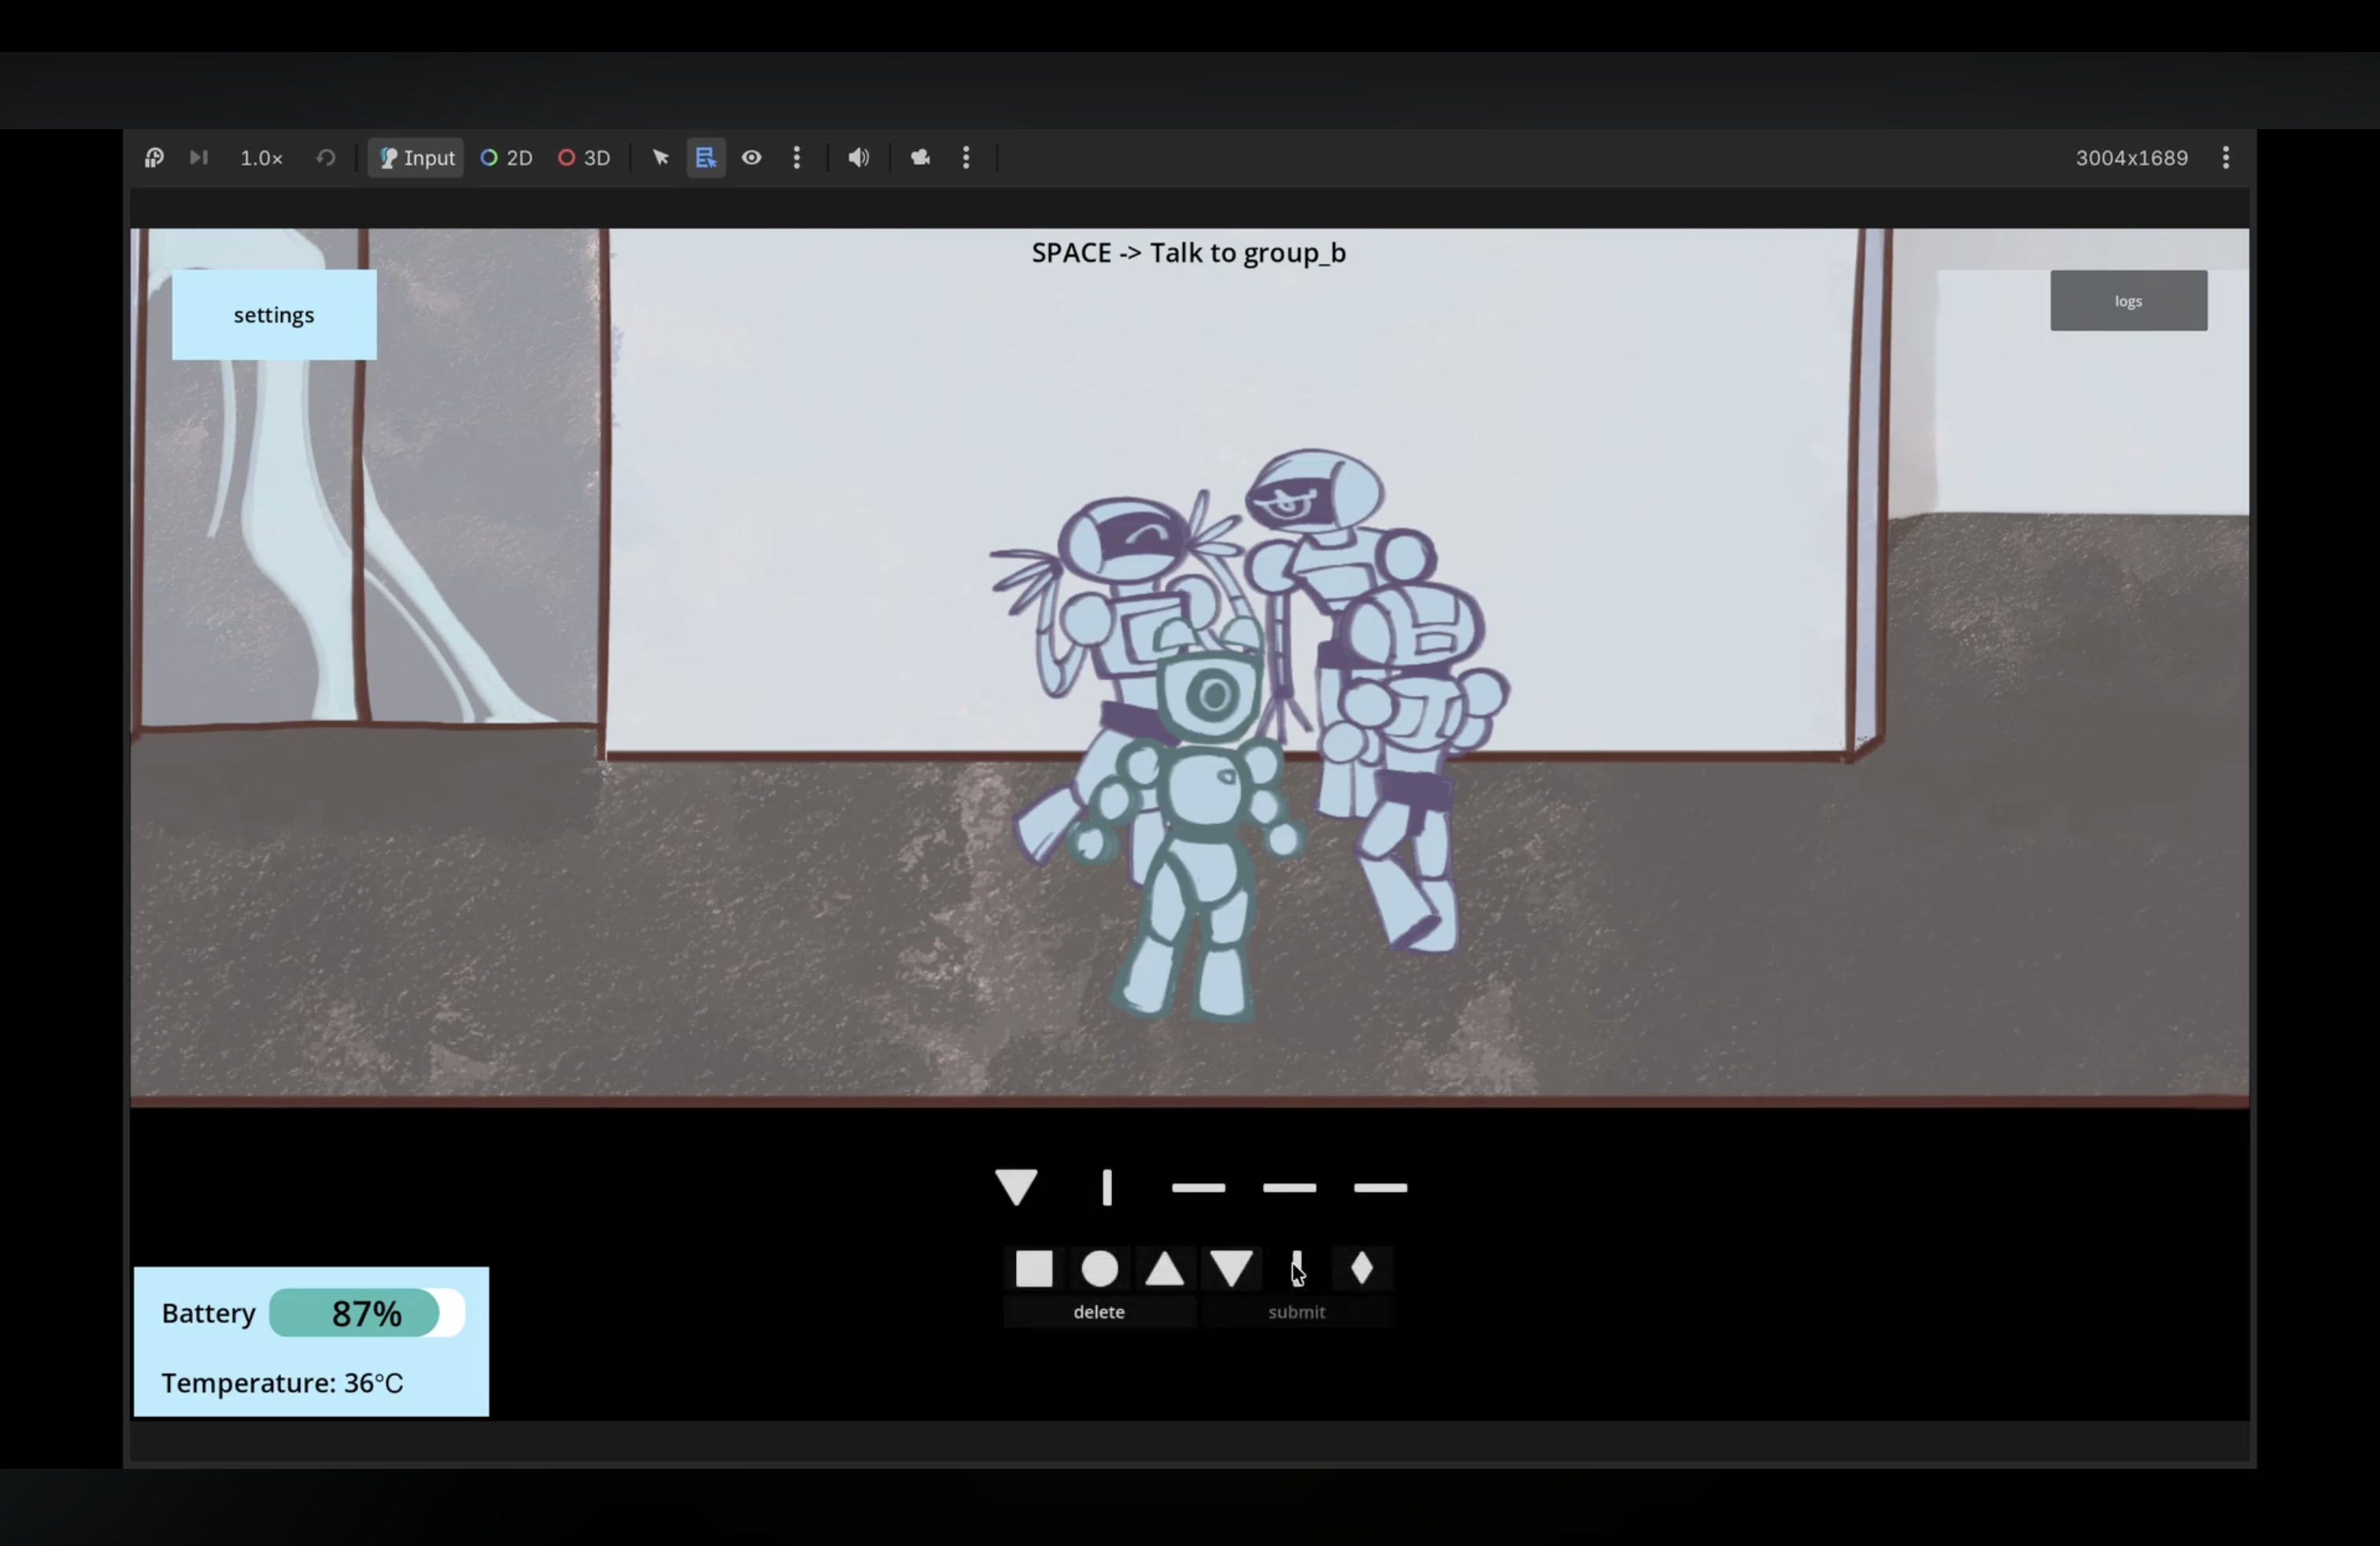Viewport: 2380px width, 1546px height.
Task: Reset game speed with the undo arrow icon
Action: pyautogui.click(x=326, y=158)
